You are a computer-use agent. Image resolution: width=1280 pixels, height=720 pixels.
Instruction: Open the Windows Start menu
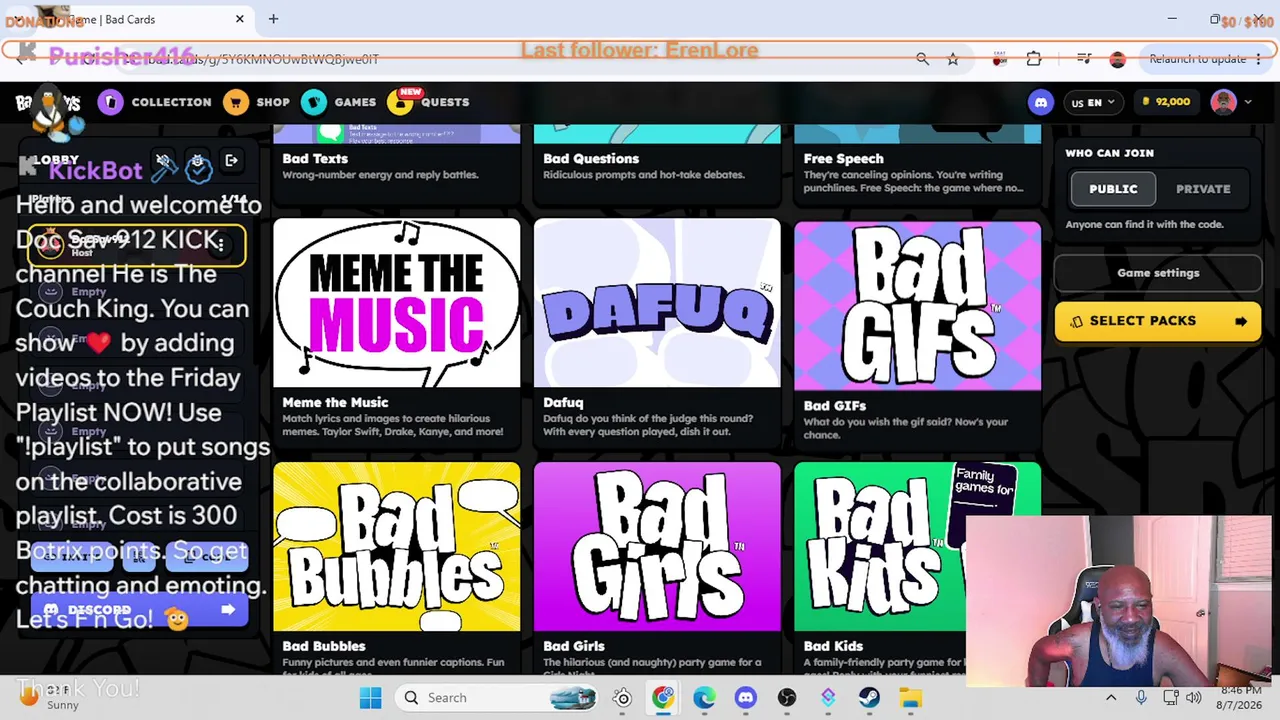coord(370,698)
